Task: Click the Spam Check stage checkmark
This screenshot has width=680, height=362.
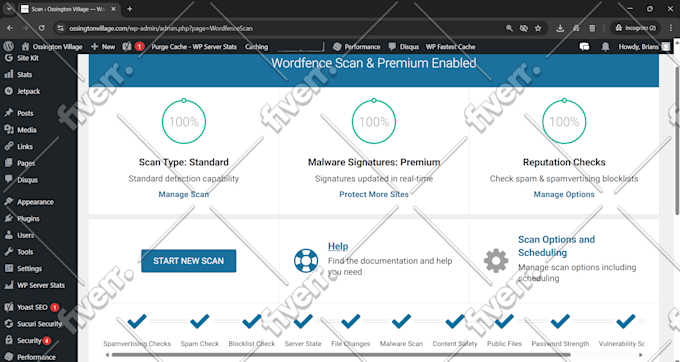Action: 199,322
